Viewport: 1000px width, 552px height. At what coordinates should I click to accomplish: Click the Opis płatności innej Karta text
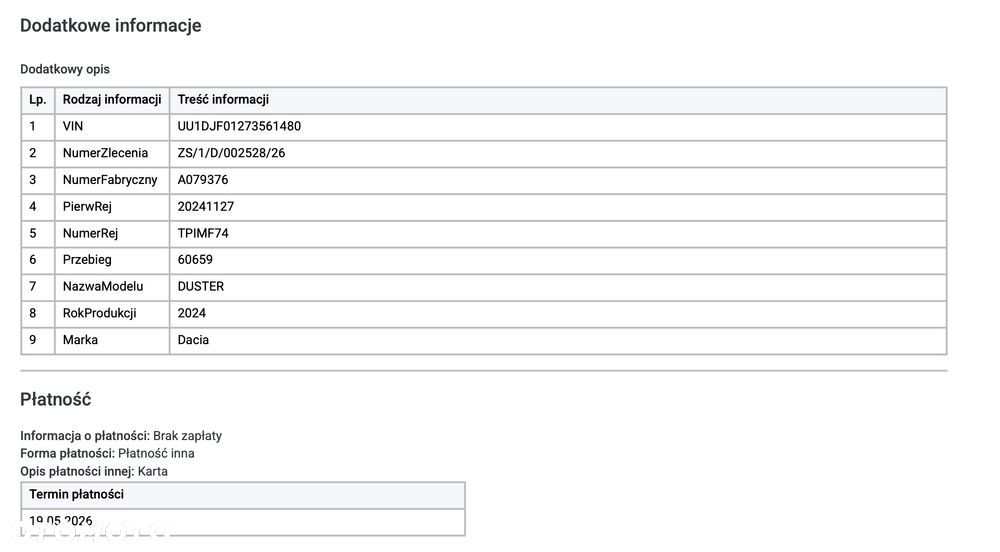coord(94,472)
